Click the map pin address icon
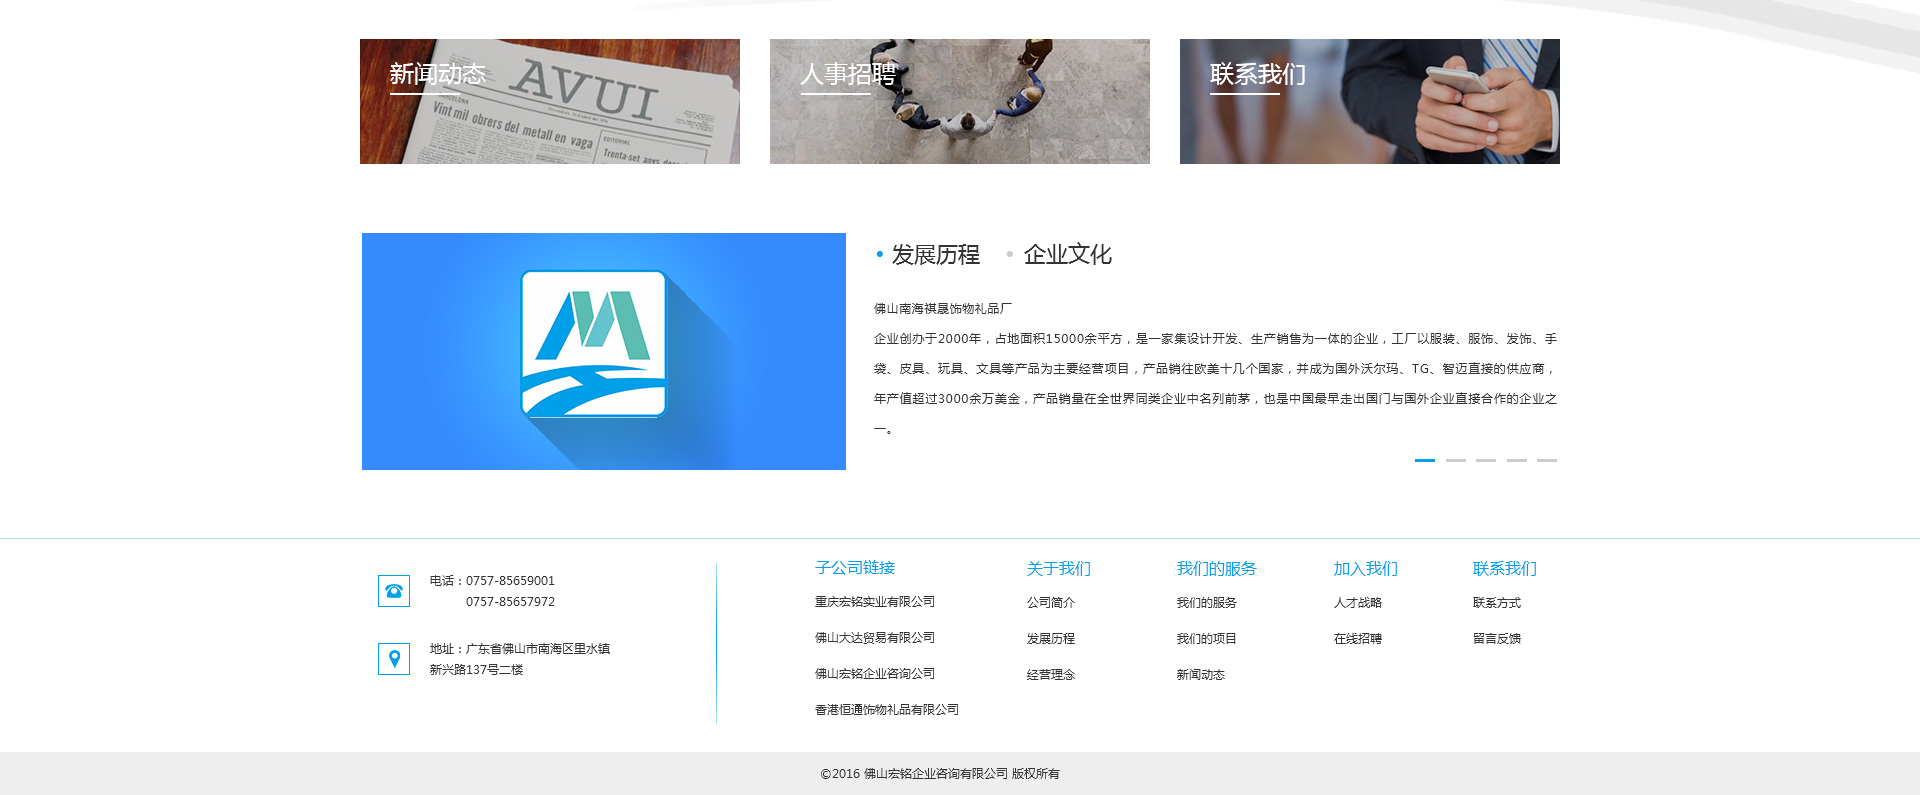Screen dimensions: 1920x795 point(394,659)
